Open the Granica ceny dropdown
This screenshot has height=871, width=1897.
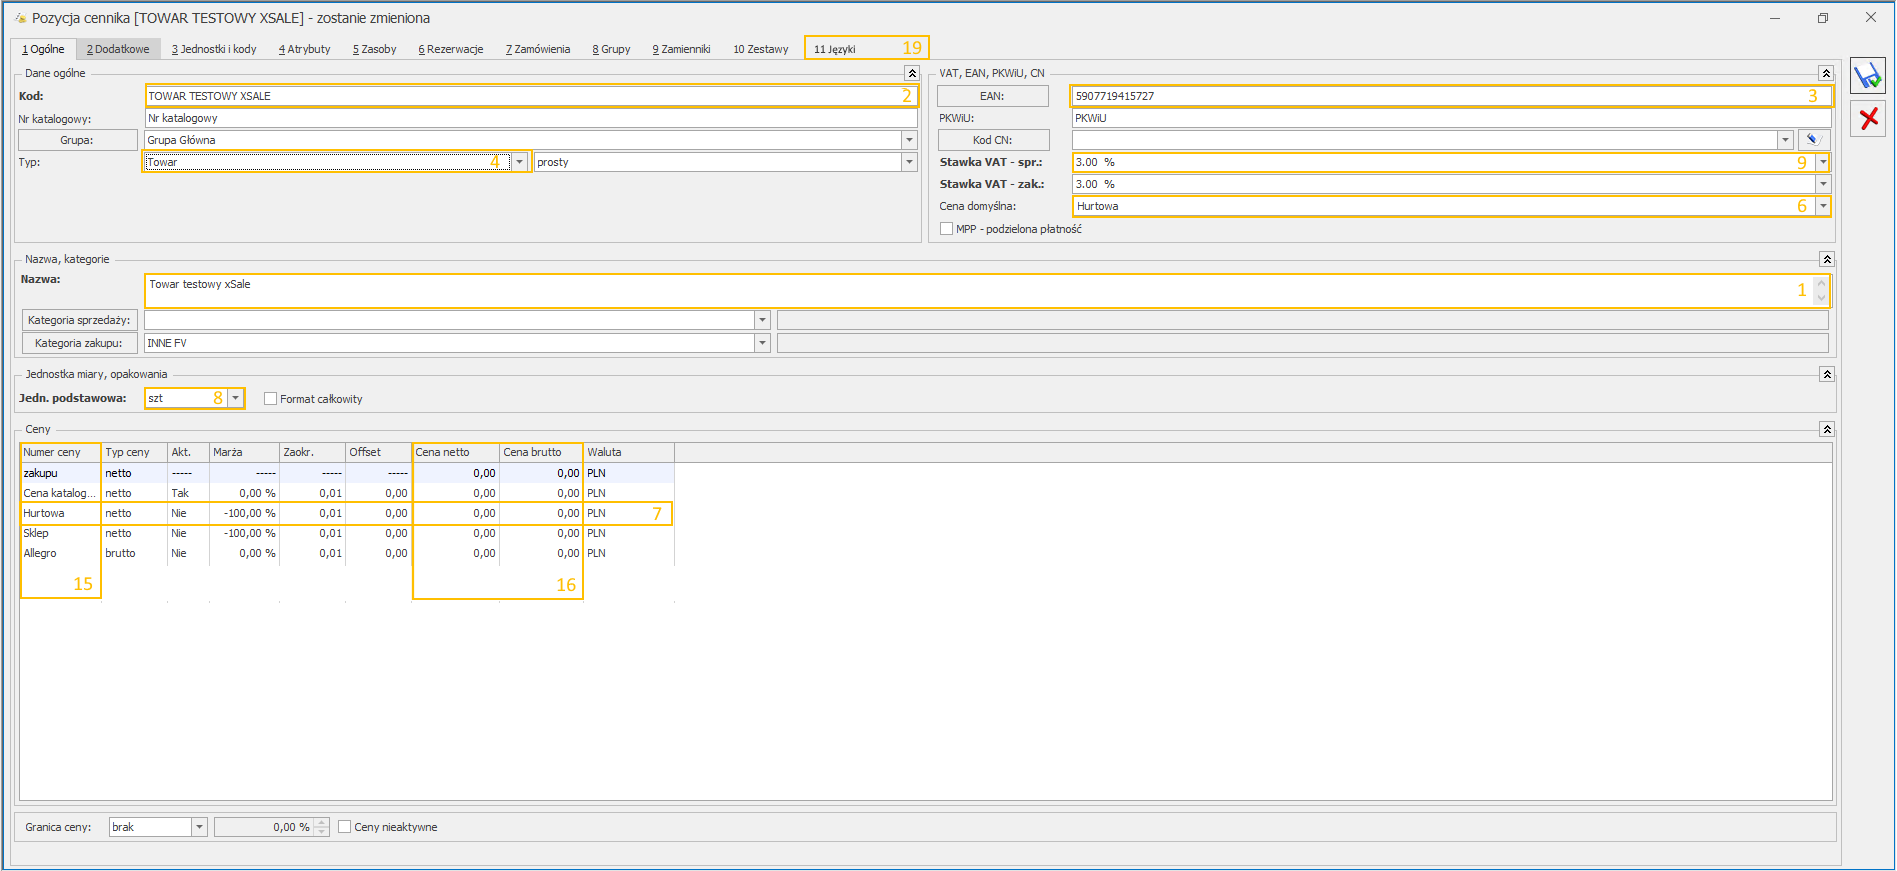coord(199,827)
